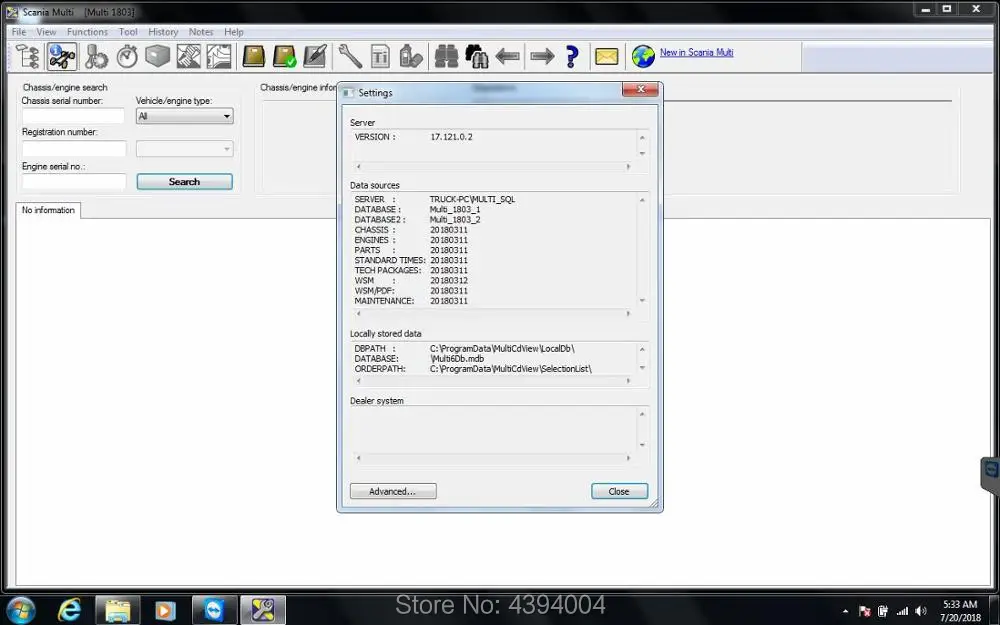Screen dimensions: 1000x625
Task: Select the tree structure icon in toolbar
Action: click(28, 56)
